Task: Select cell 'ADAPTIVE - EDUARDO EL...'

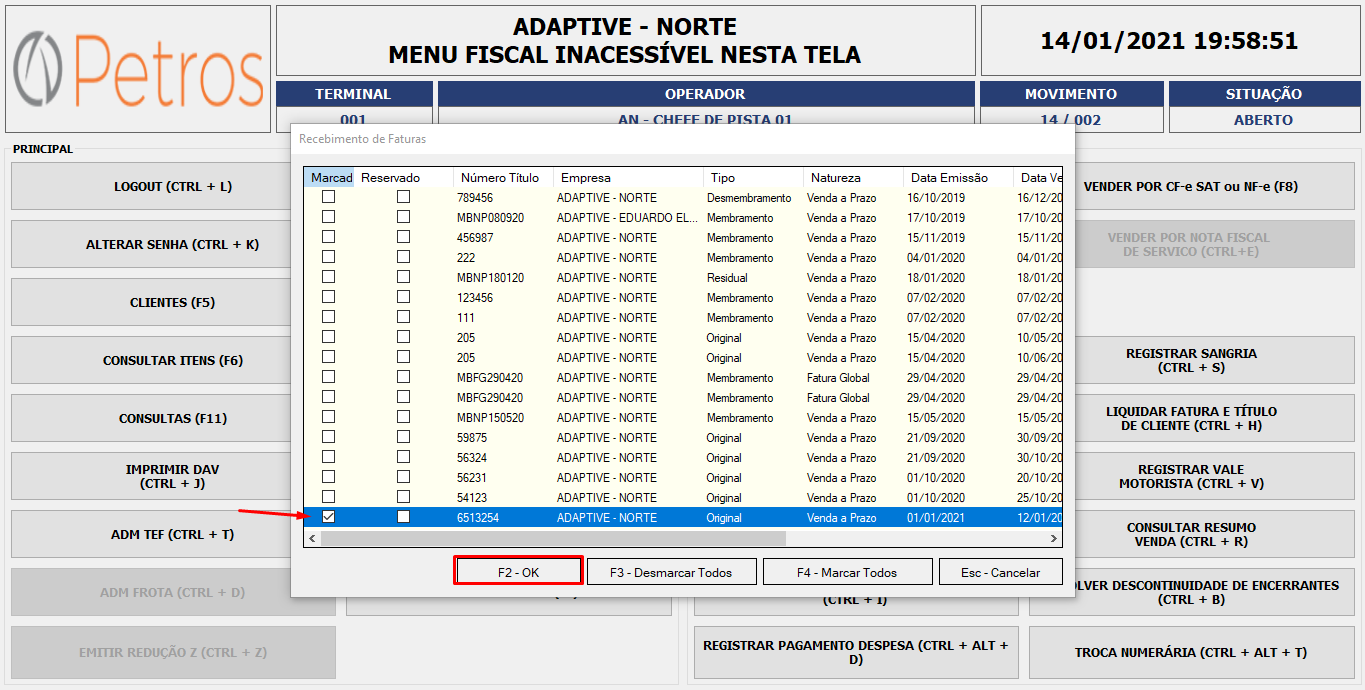Action: point(627,217)
